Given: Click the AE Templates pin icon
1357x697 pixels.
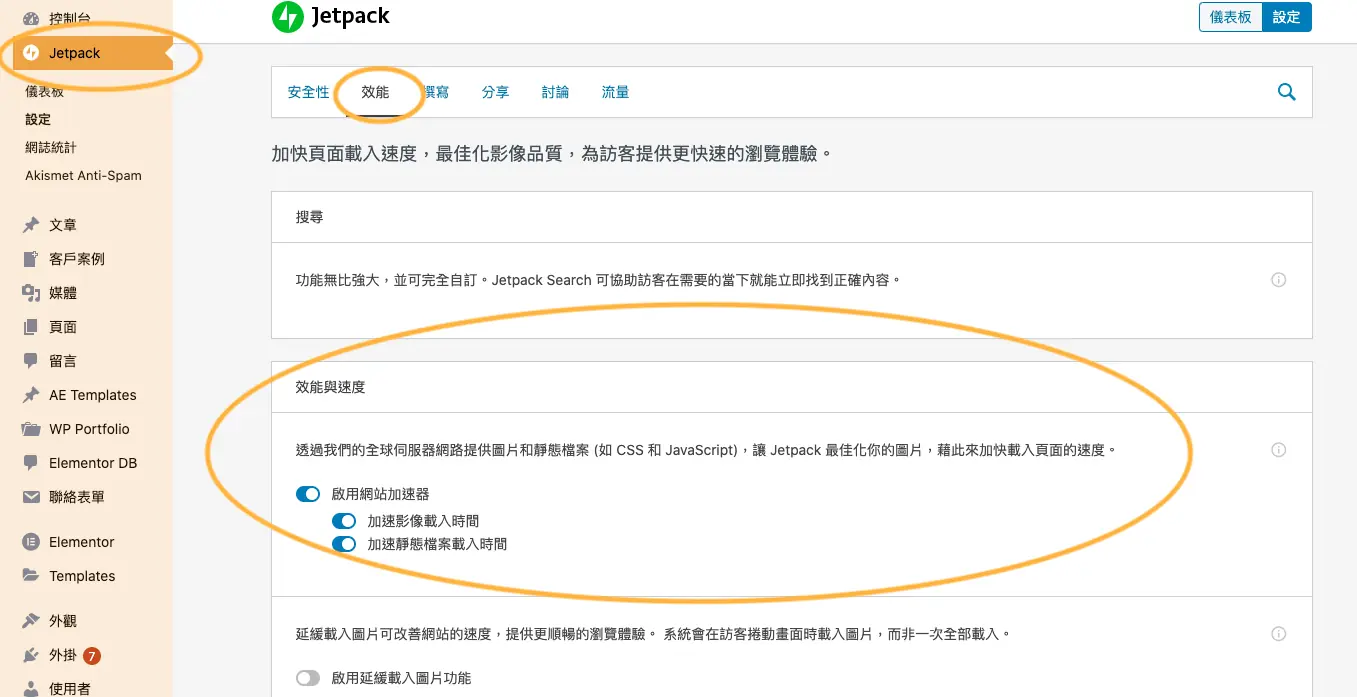Looking at the screenshot, I should [x=31, y=395].
